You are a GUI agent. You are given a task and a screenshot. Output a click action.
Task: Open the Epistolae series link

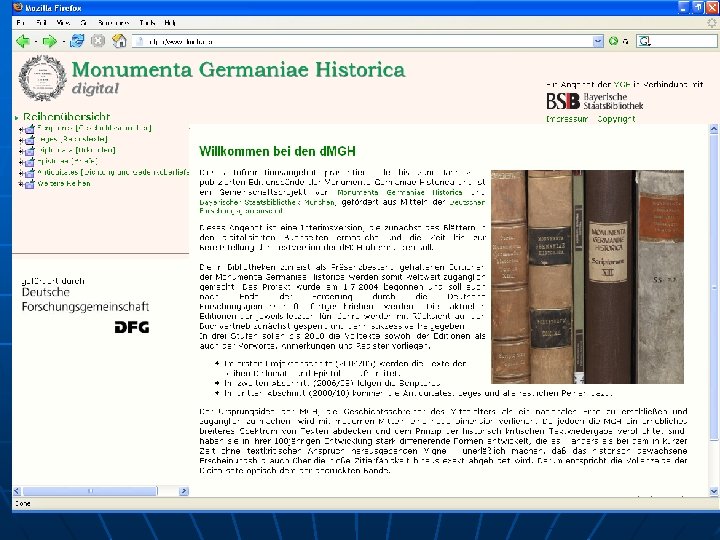pyautogui.click(x=68, y=161)
